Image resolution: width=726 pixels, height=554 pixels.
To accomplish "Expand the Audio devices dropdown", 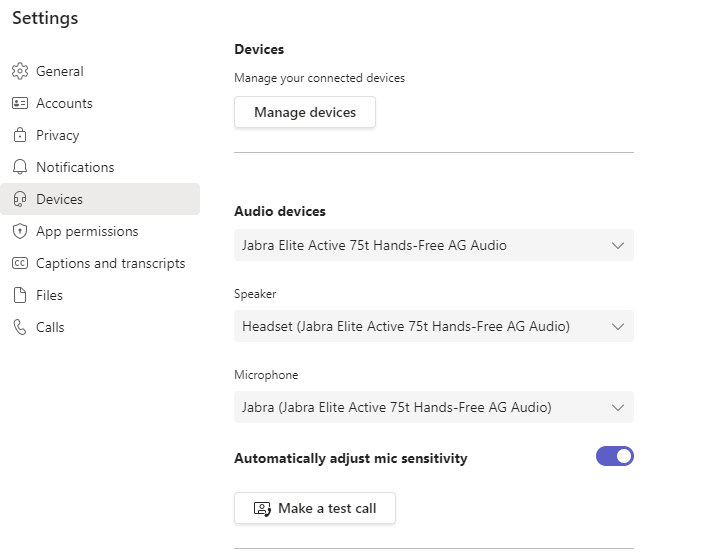I will pos(434,245).
